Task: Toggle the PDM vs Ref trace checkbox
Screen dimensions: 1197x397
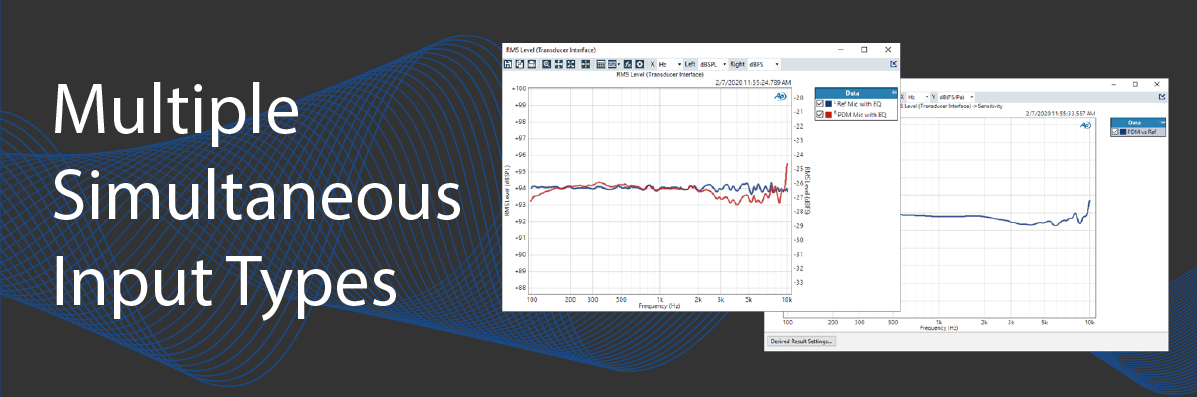Action: (x=1116, y=132)
